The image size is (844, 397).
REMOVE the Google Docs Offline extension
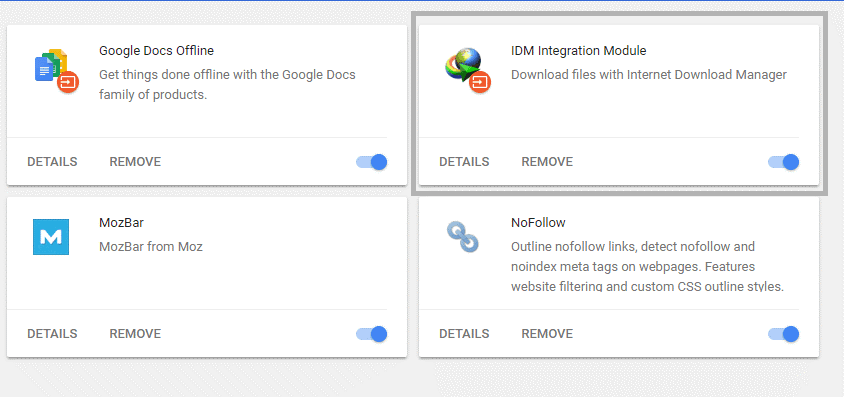135,162
